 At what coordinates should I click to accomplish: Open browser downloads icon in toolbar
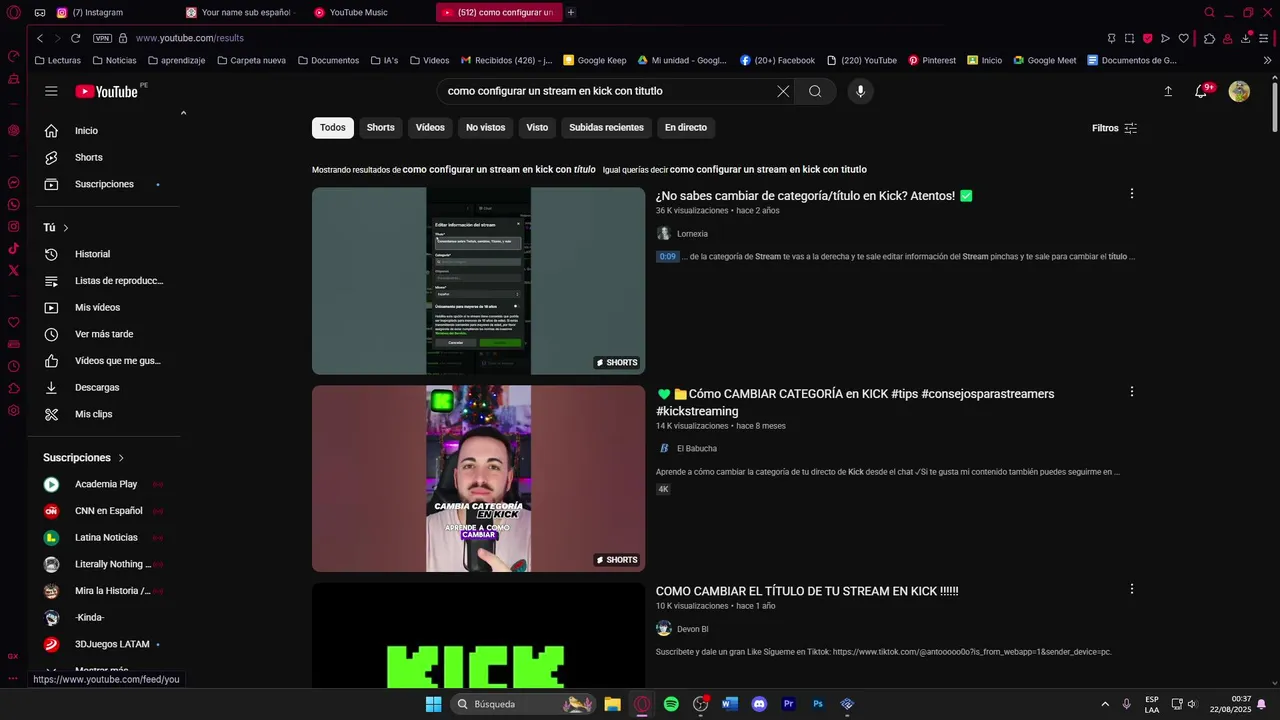[1246, 38]
